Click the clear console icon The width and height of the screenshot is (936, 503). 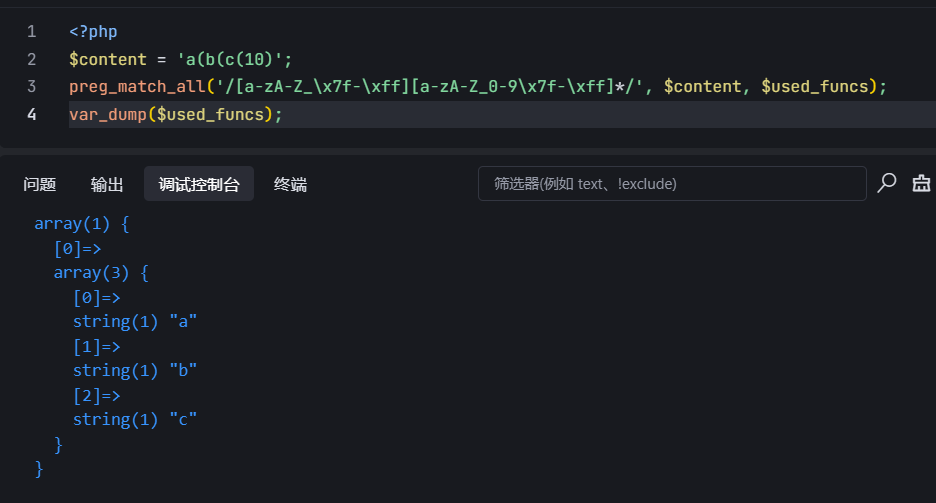(921, 183)
